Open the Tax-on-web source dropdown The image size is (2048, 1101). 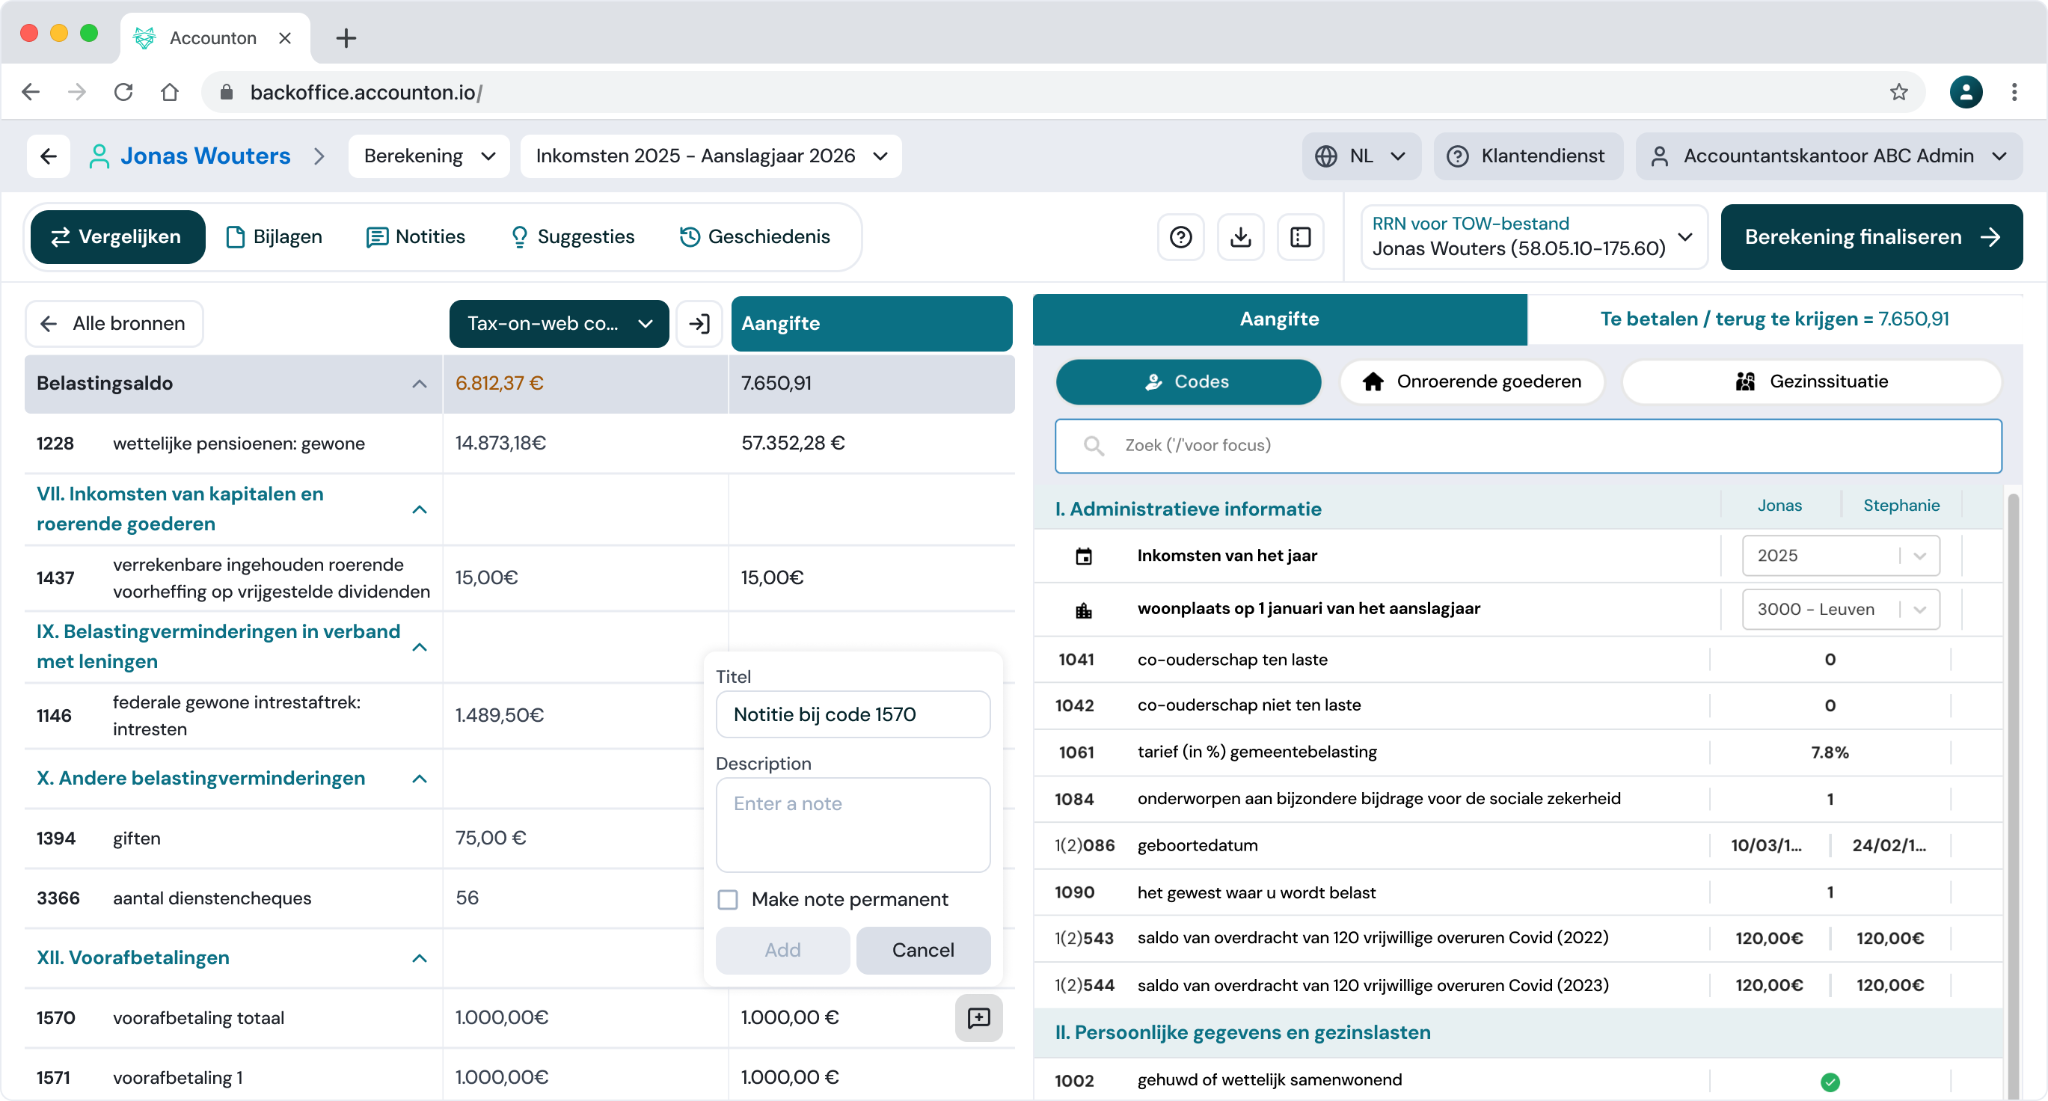(x=559, y=324)
